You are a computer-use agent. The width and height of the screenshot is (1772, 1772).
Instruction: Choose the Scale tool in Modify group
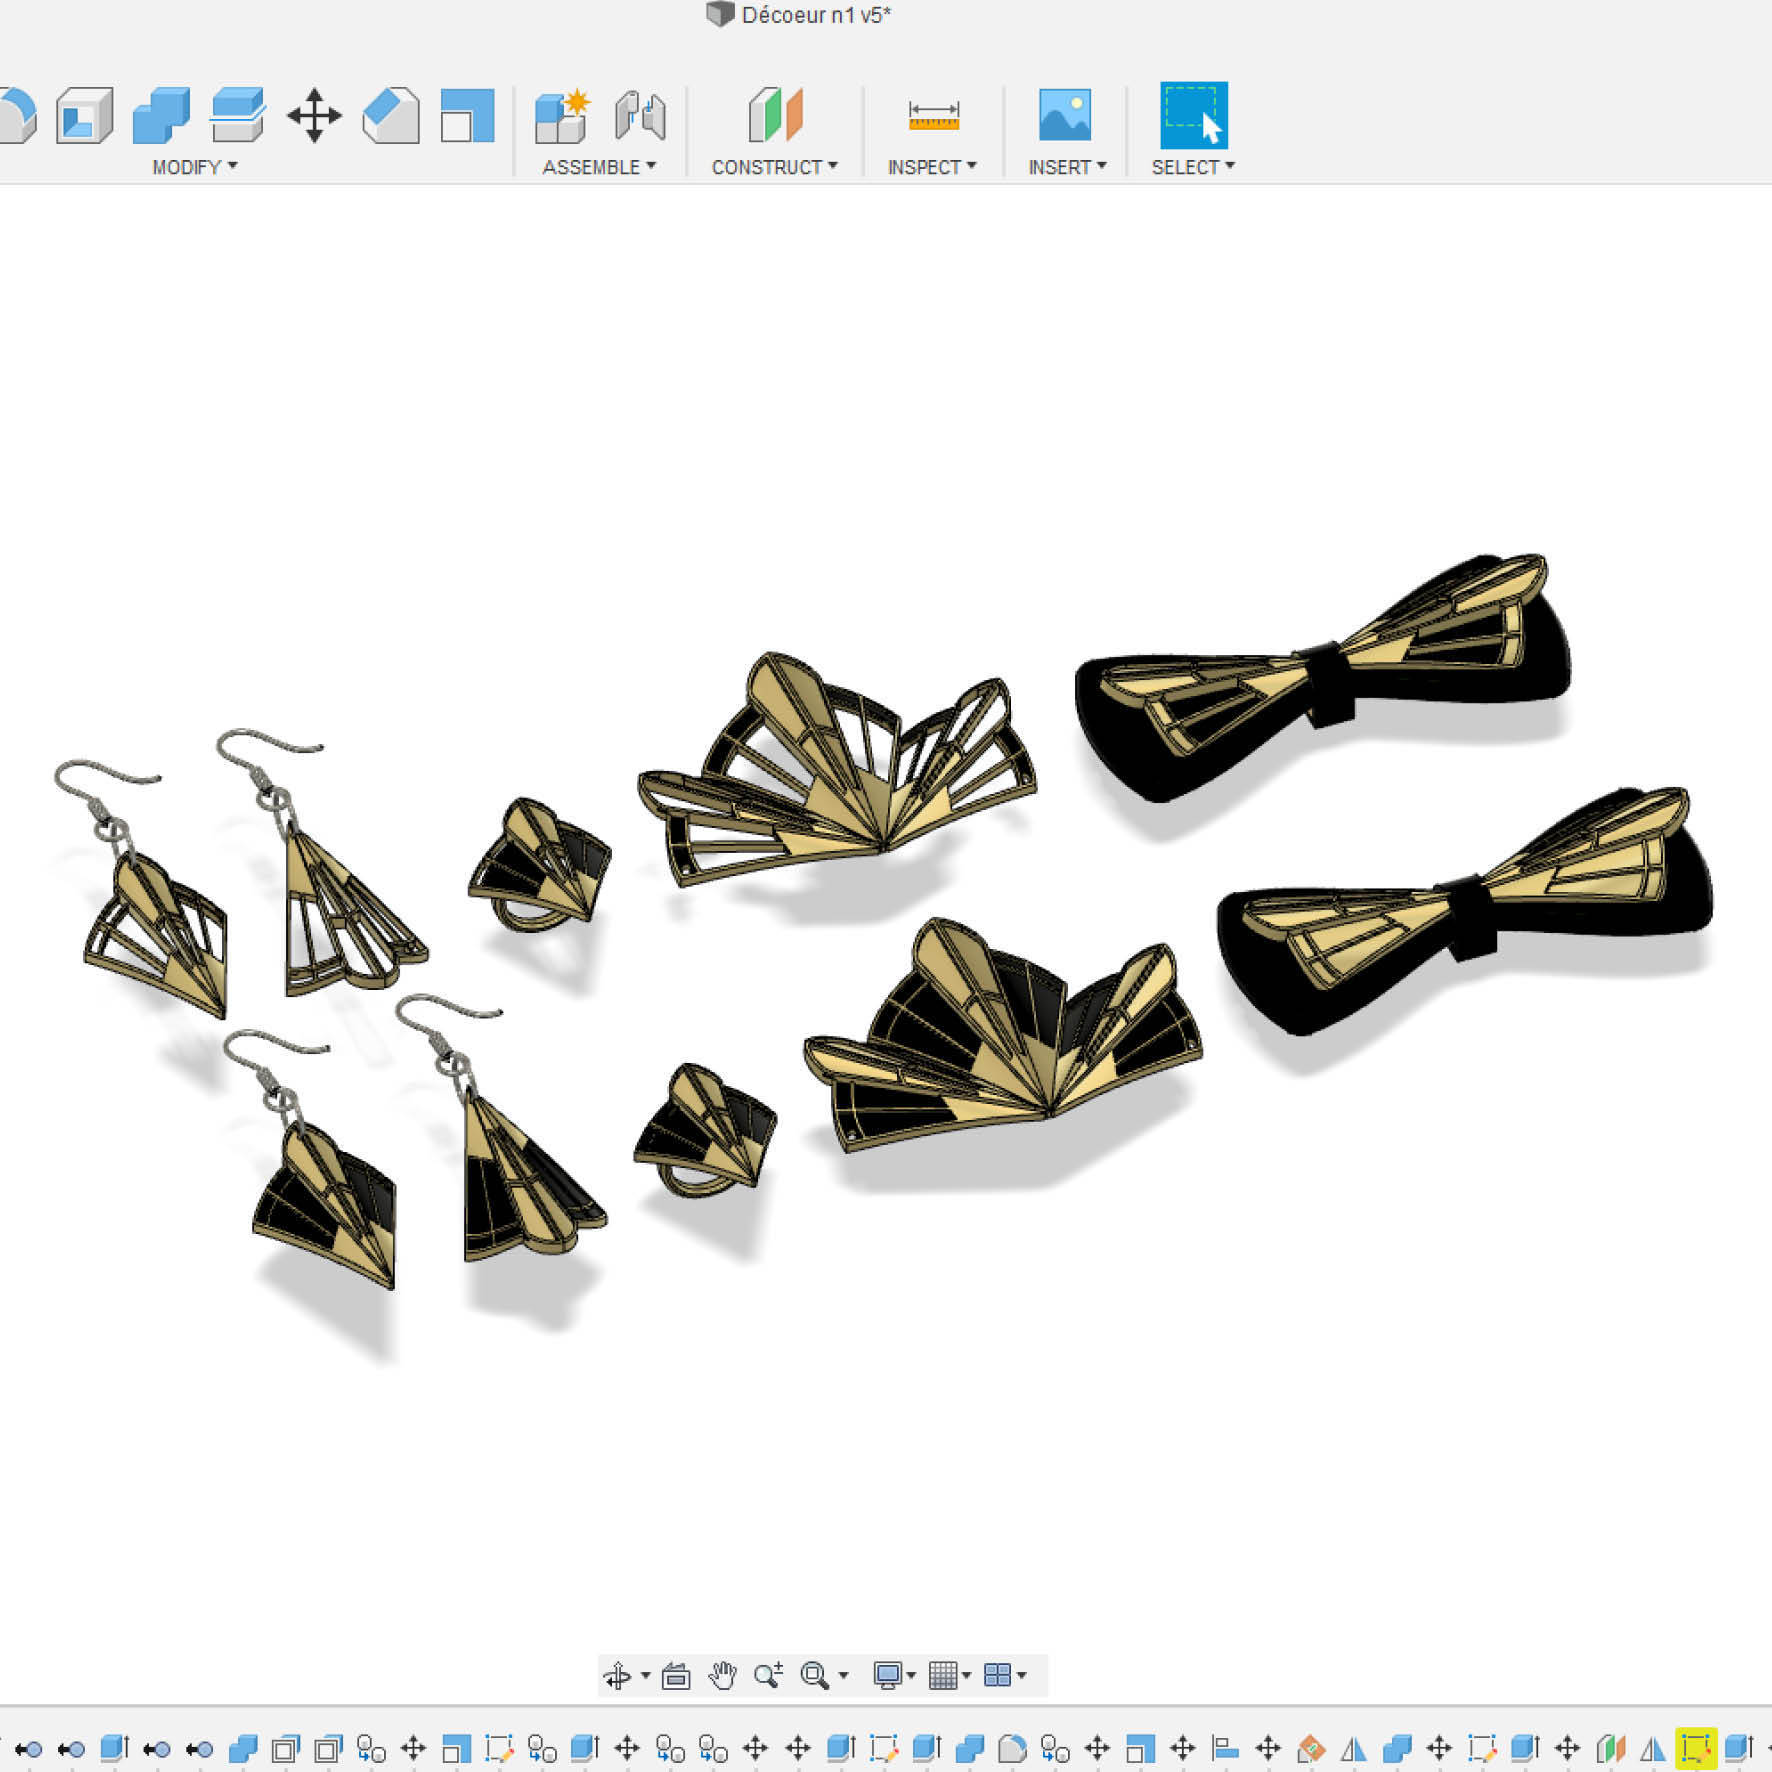(467, 116)
